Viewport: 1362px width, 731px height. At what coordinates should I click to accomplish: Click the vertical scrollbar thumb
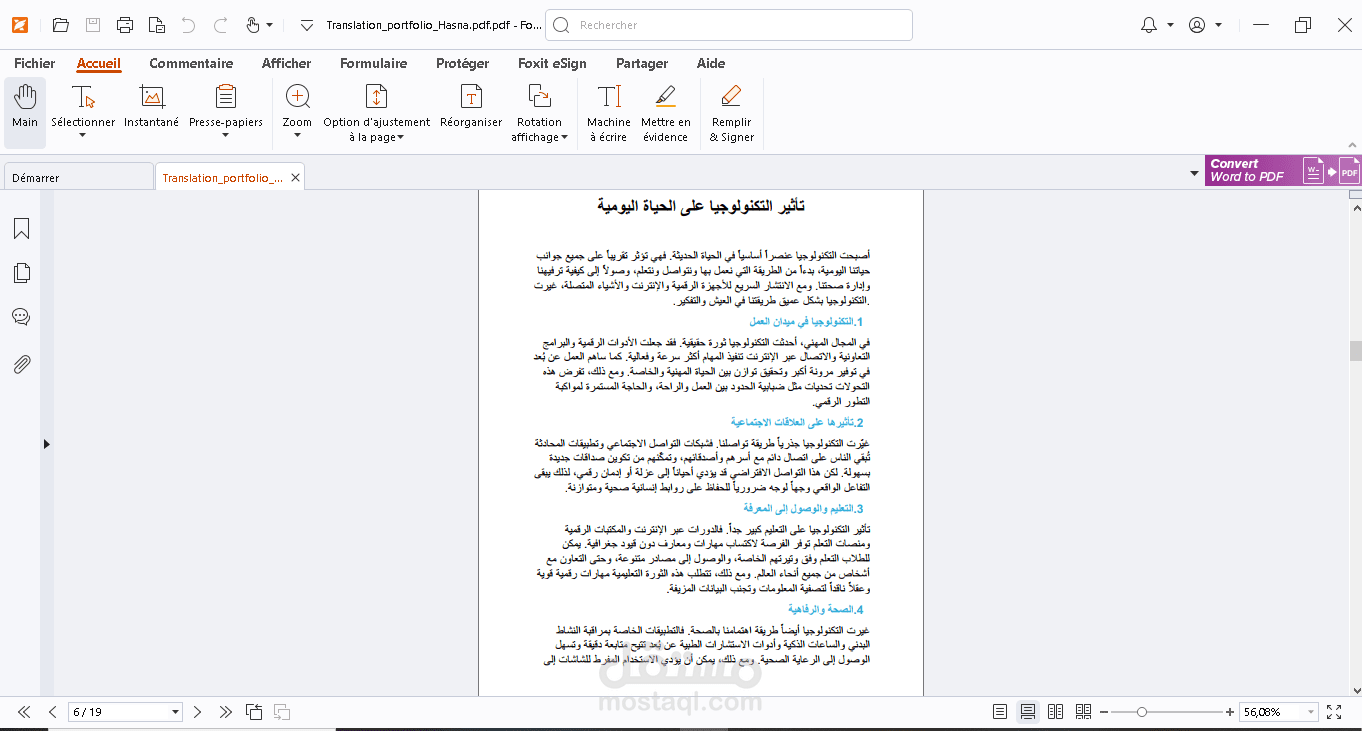click(x=1356, y=350)
